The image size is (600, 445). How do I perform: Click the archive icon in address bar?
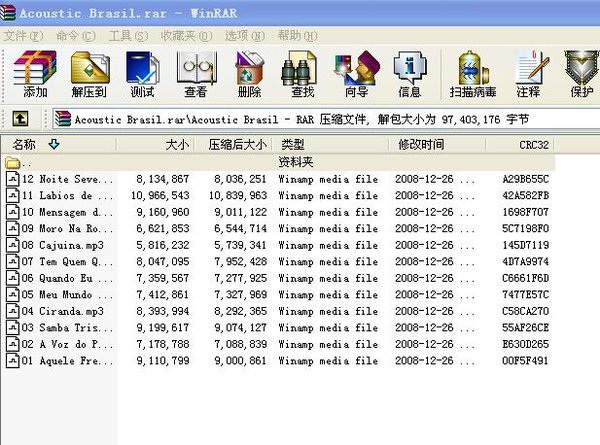coord(62,119)
